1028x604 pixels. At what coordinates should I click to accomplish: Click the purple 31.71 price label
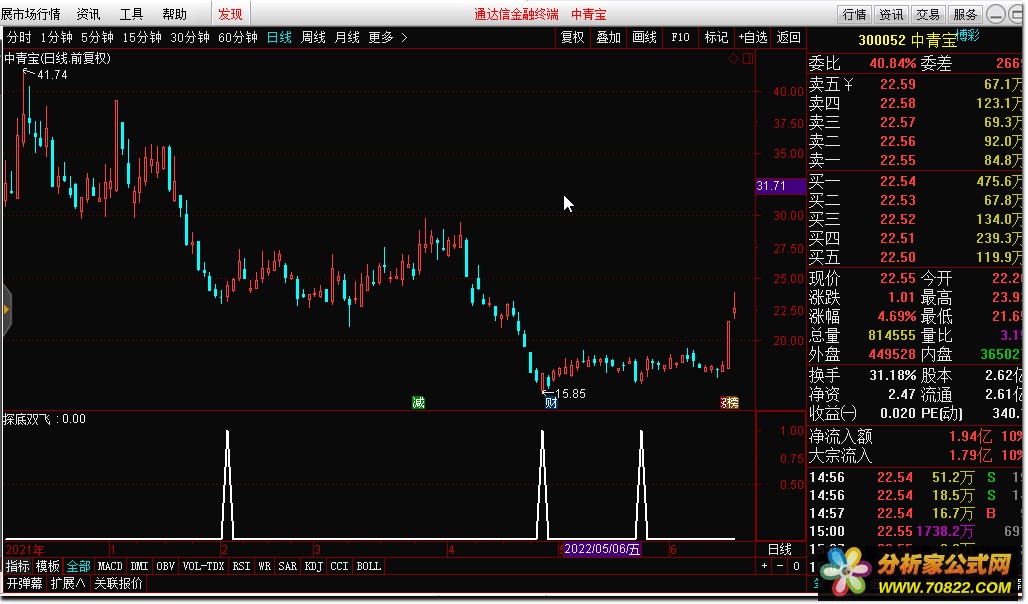[x=781, y=186]
